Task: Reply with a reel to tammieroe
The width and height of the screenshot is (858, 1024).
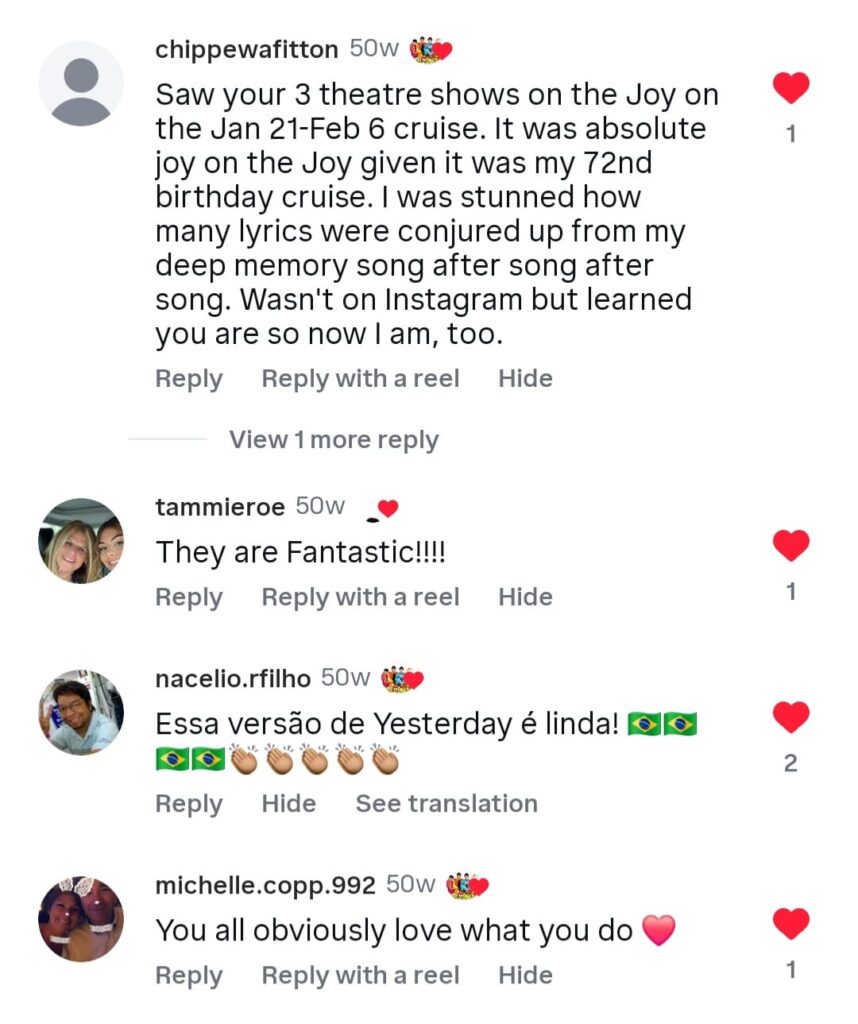Action: pyautogui.click(x=360, y=597)
